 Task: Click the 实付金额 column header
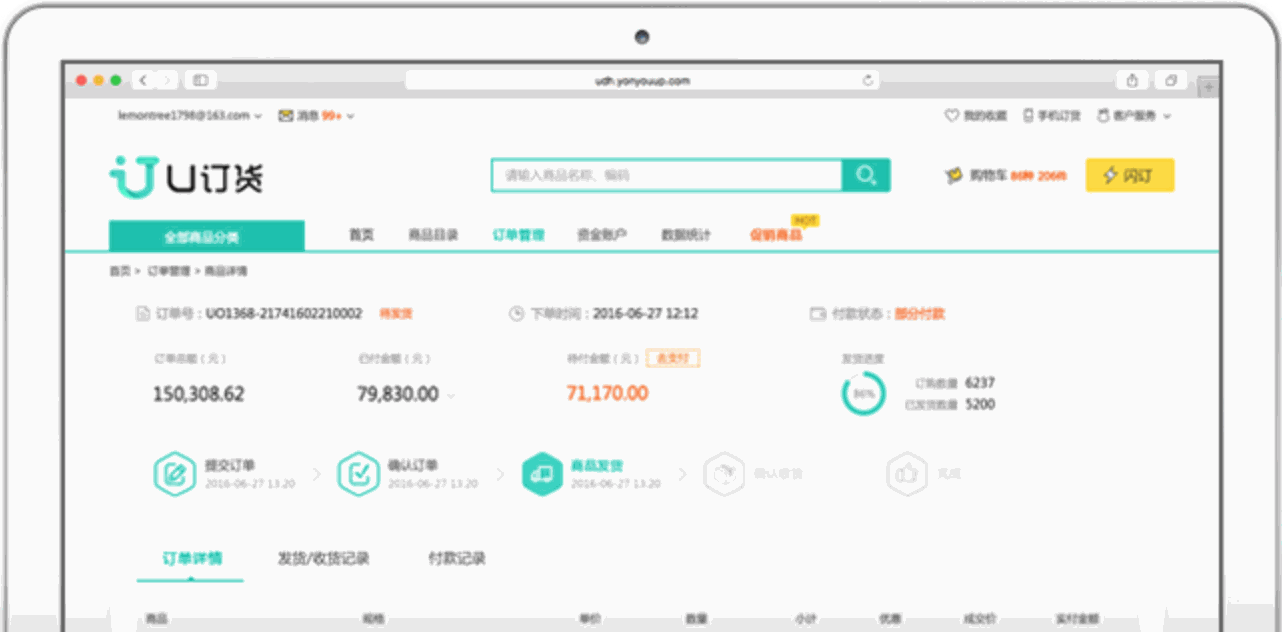(x=1077, y=620)
